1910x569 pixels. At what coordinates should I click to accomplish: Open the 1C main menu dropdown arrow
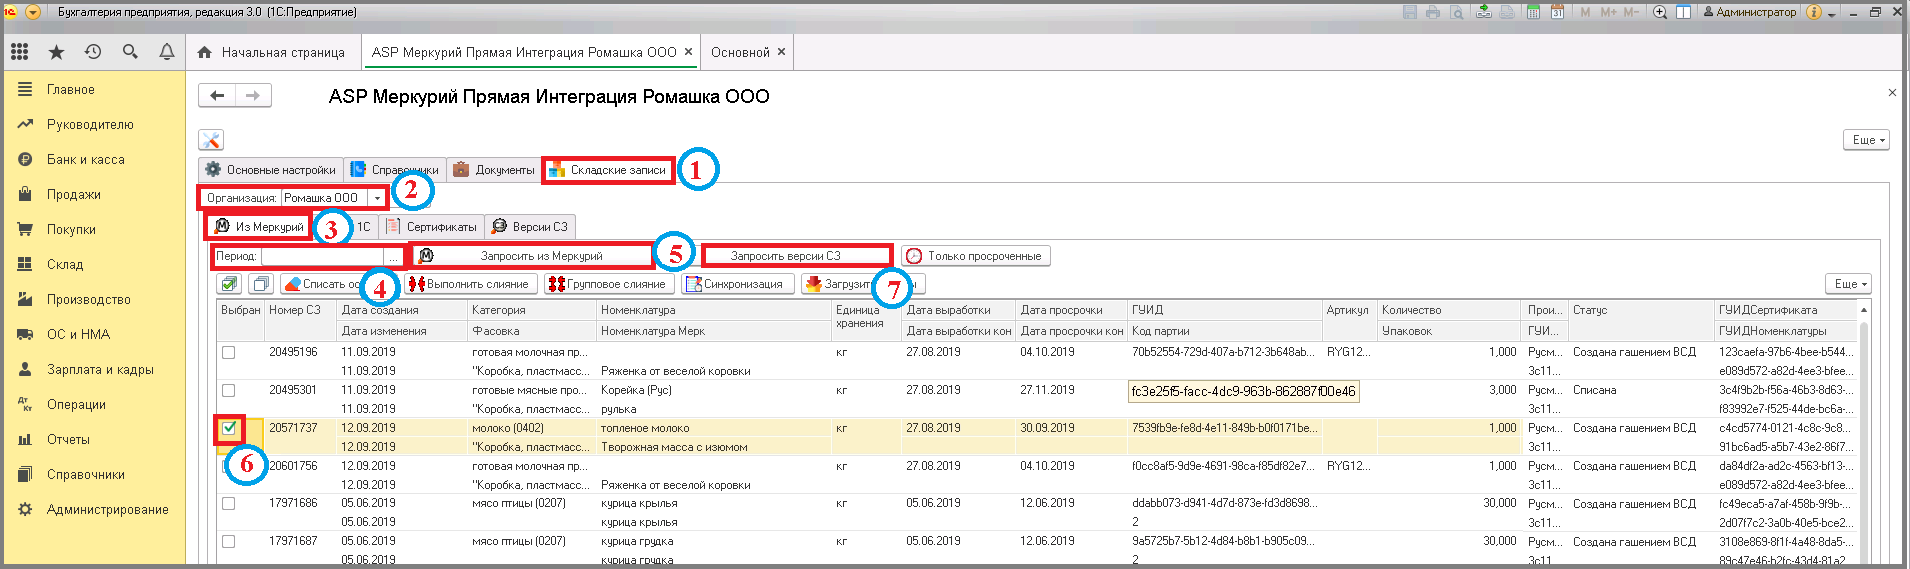point(32,12)
